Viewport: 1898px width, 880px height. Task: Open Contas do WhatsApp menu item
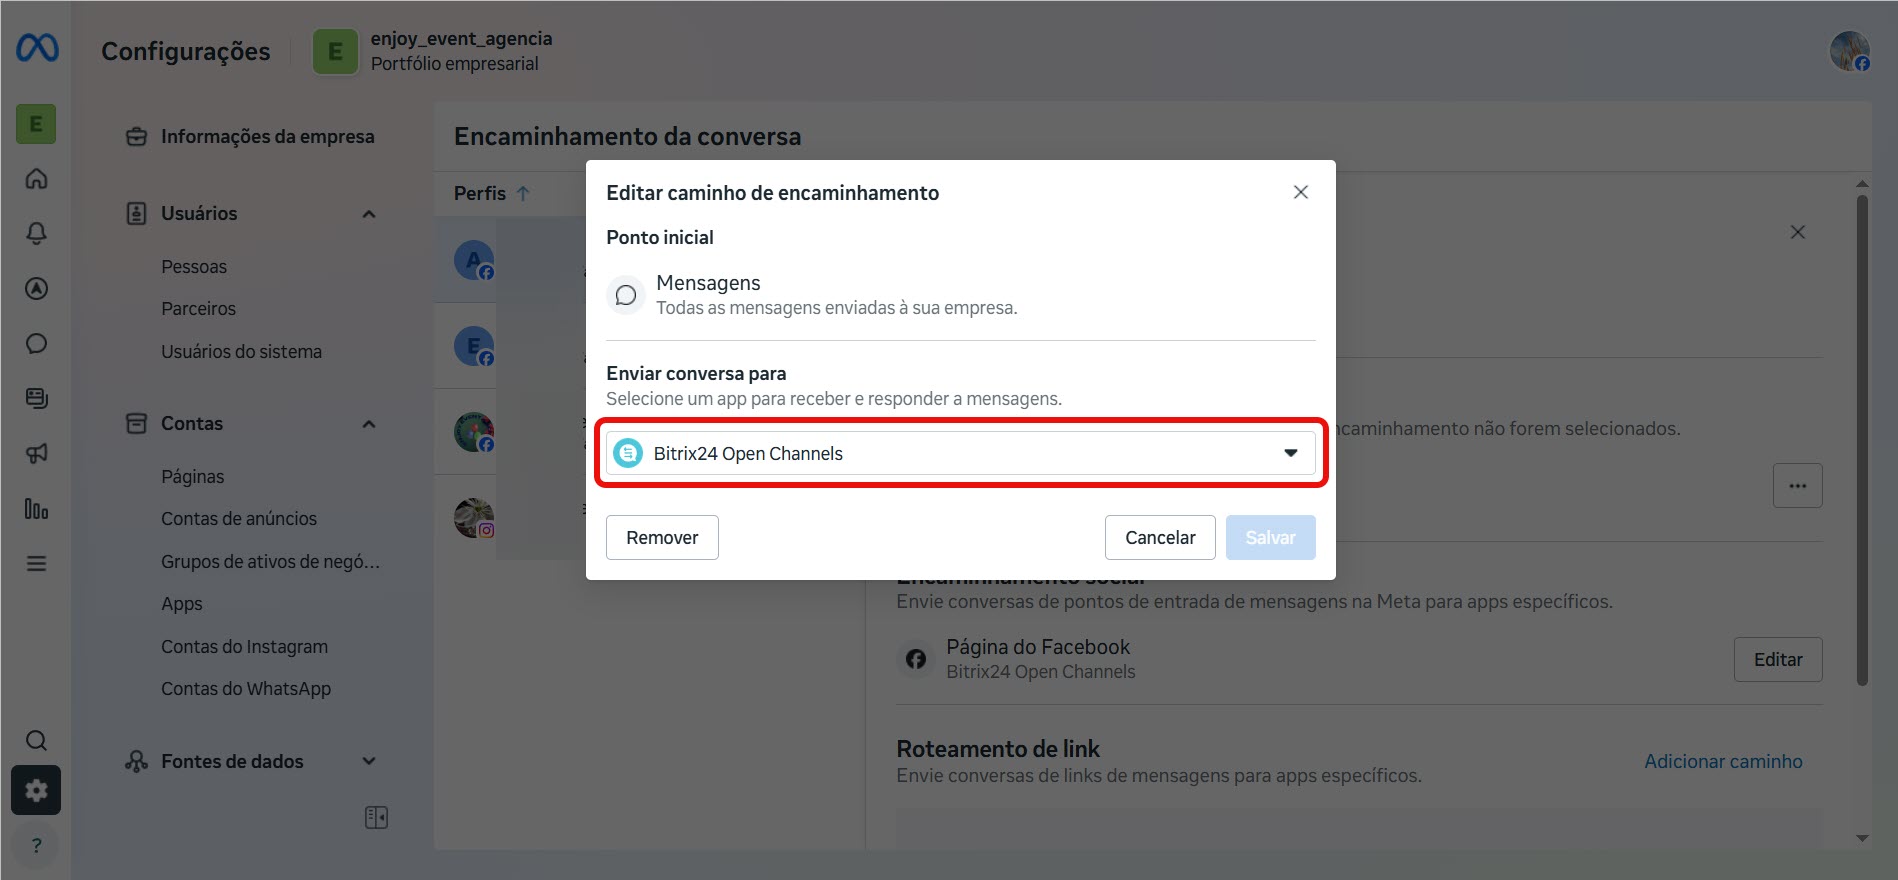(246, 689)
